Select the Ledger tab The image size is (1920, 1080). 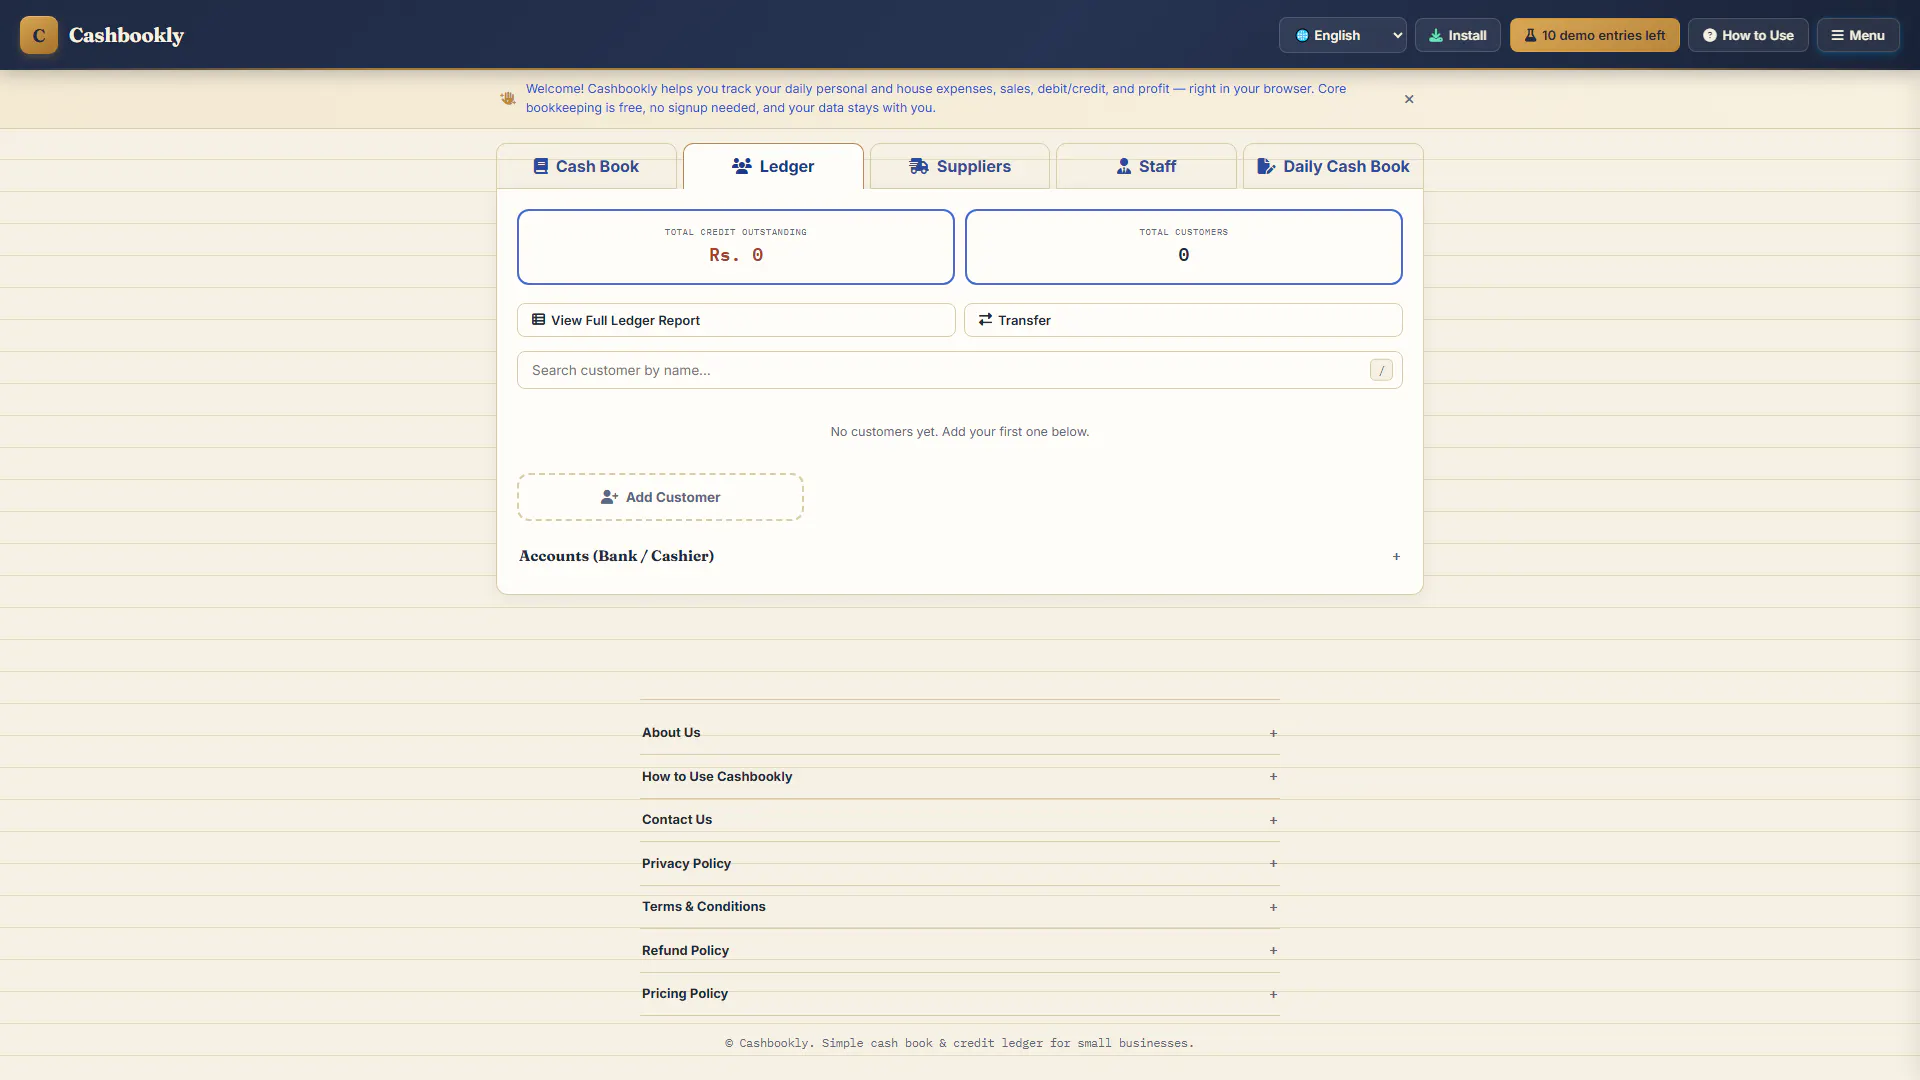pyautogui.click(x=773, y=166)
